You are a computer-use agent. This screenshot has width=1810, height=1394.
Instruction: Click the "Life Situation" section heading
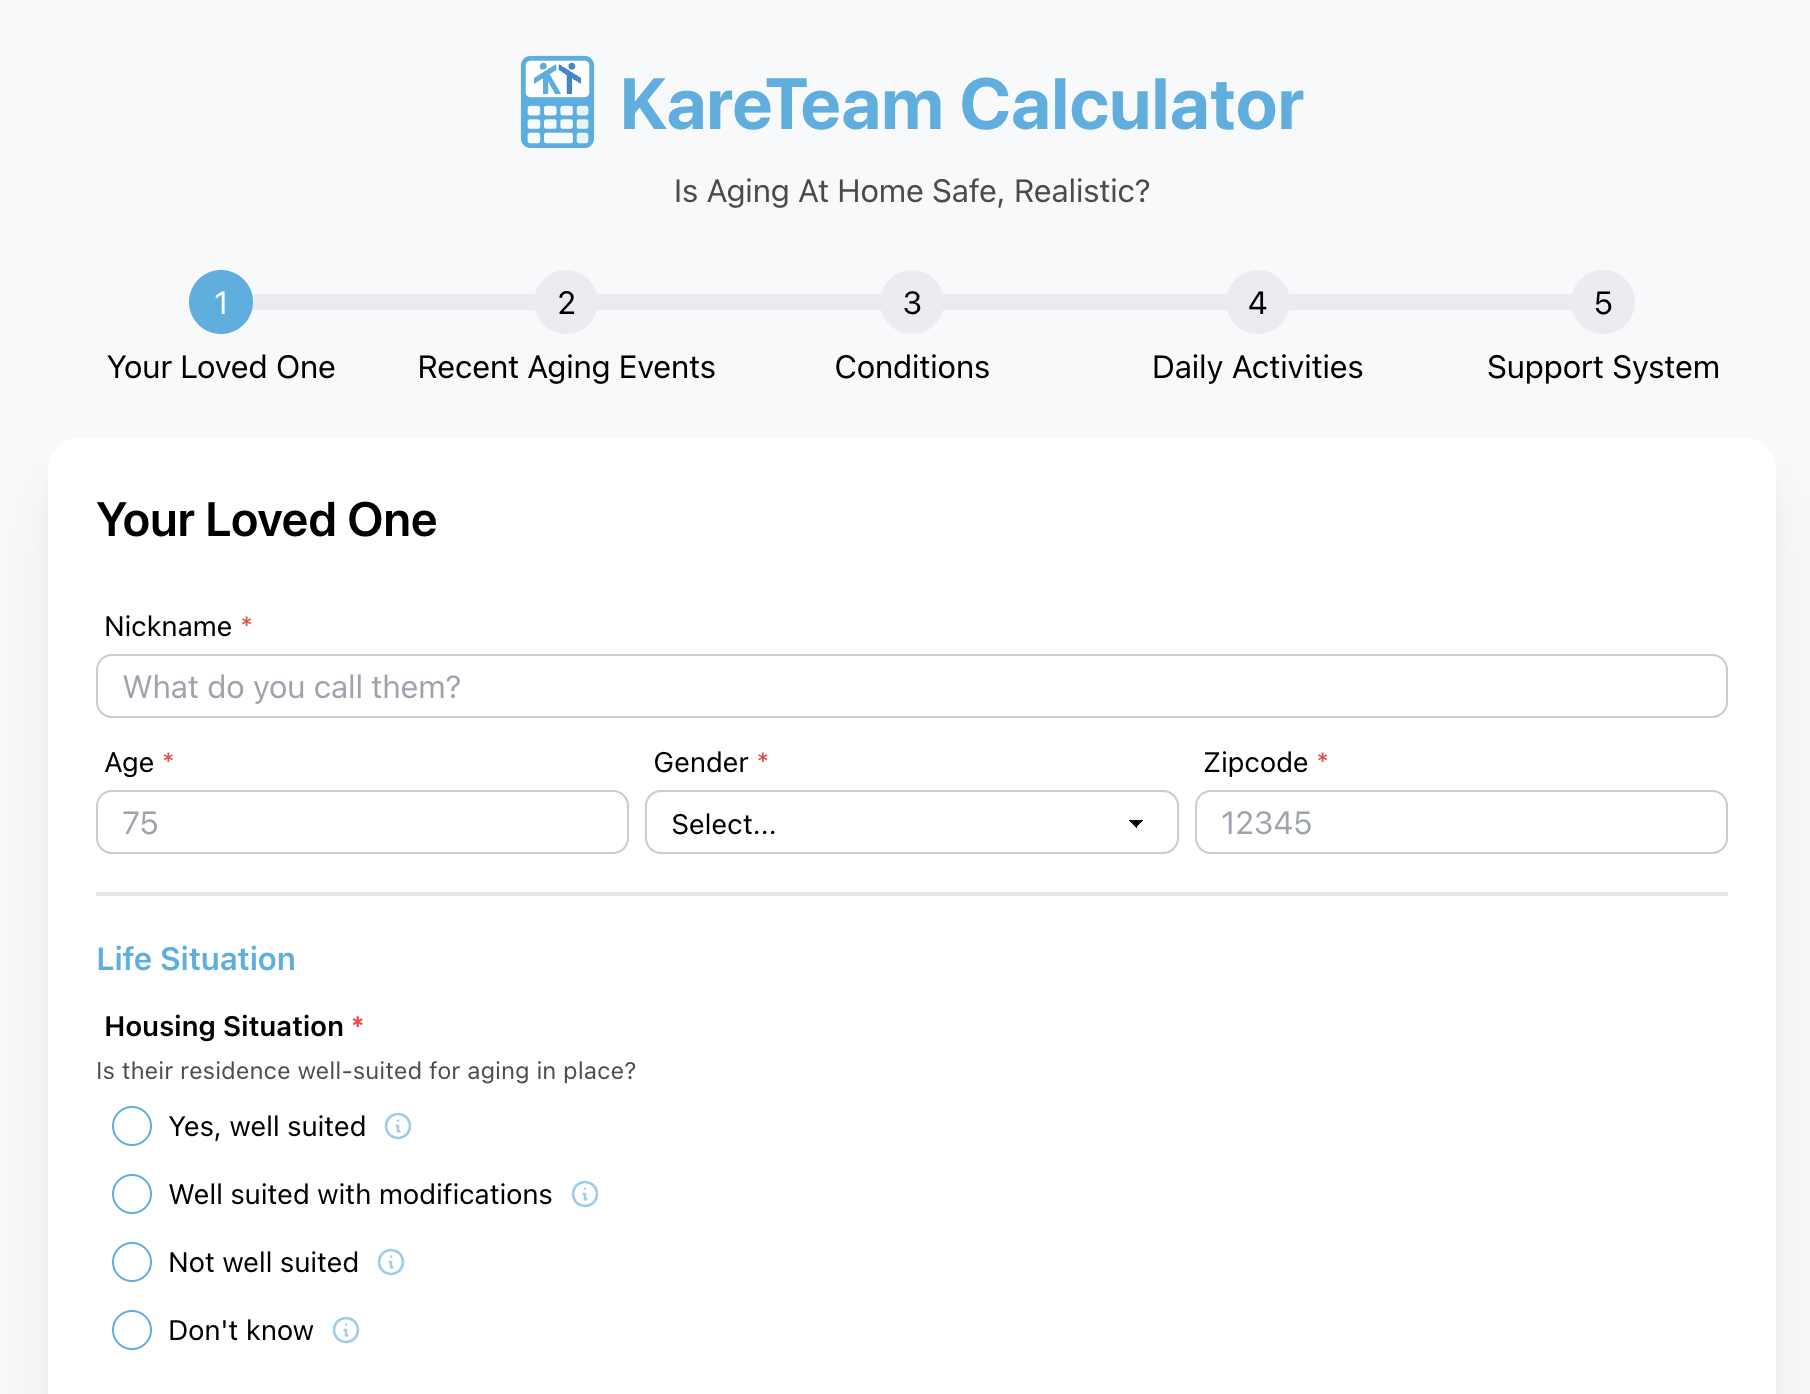196,959
